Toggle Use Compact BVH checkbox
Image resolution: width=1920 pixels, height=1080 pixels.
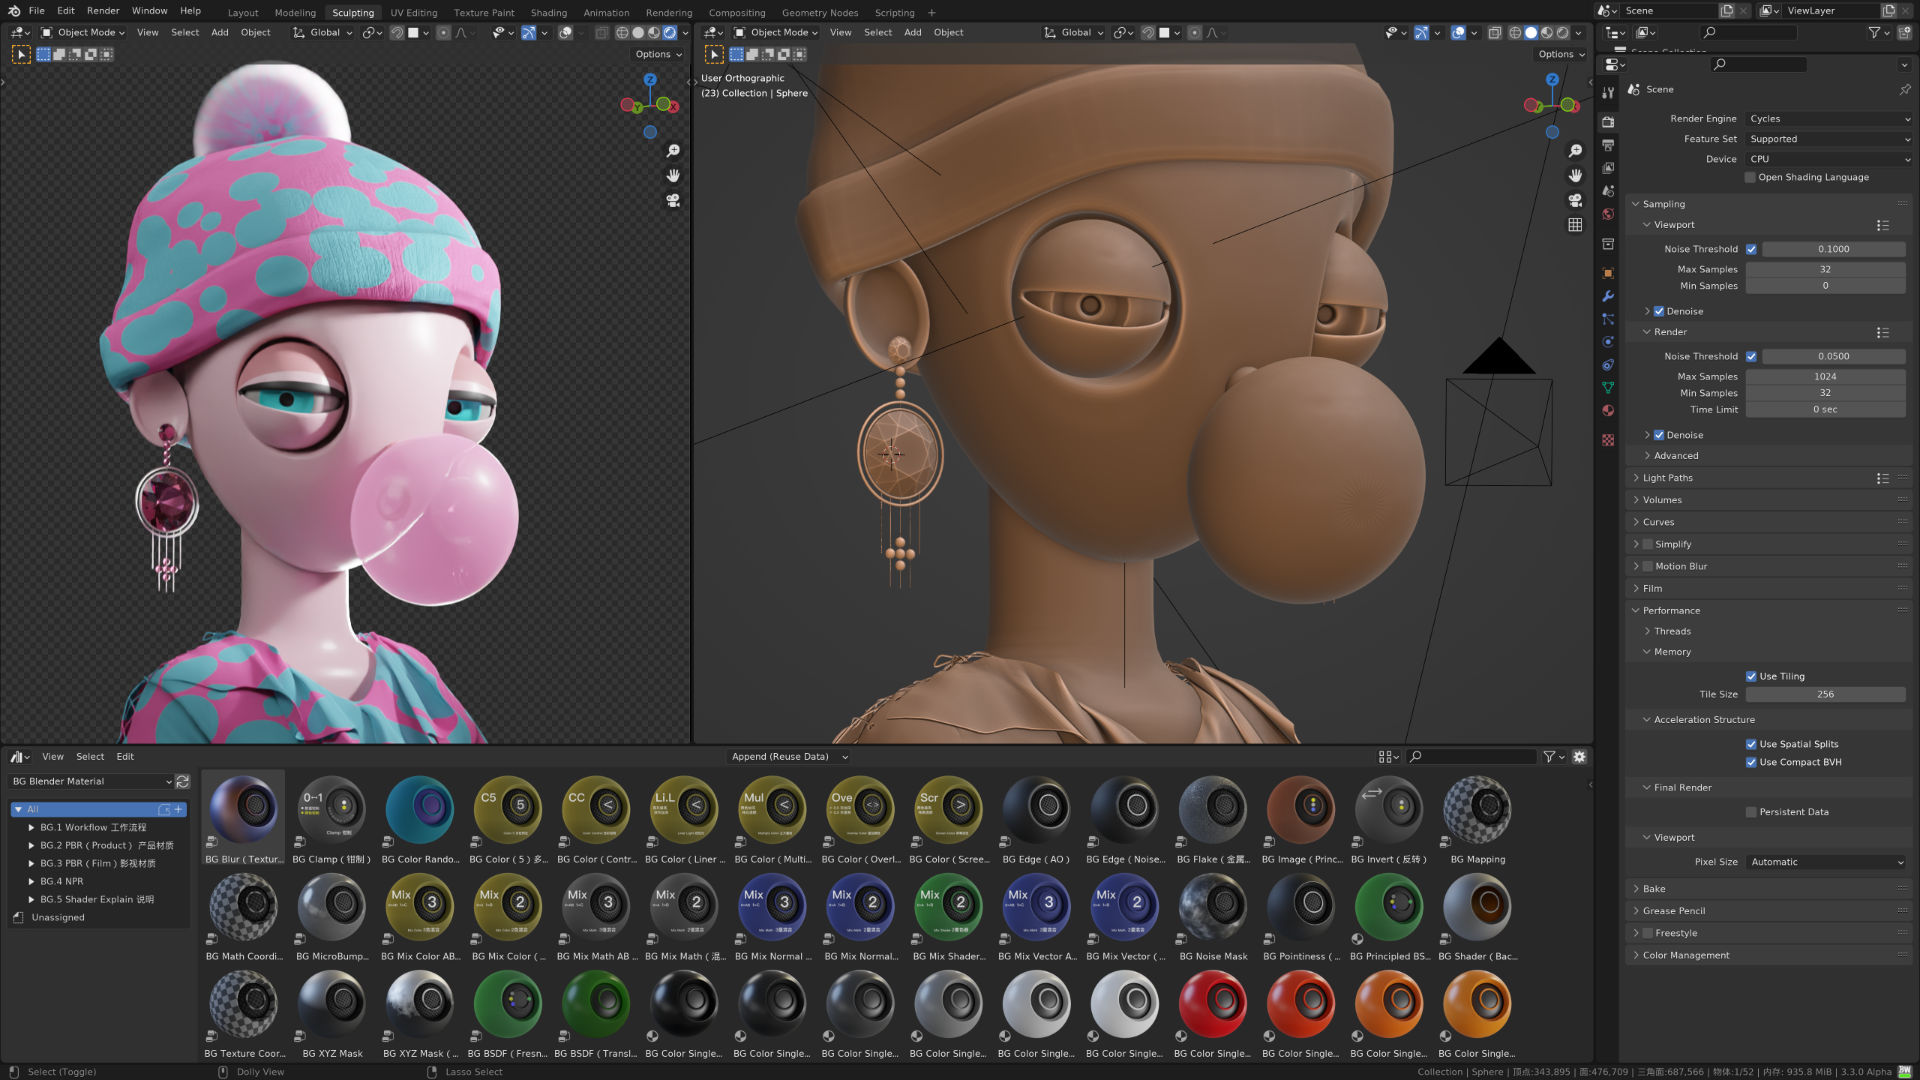point(1751,762)
